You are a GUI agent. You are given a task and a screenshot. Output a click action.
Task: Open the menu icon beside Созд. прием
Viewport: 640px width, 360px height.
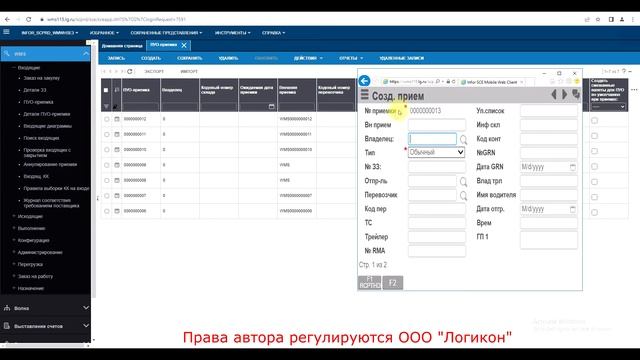click(364, 96)
